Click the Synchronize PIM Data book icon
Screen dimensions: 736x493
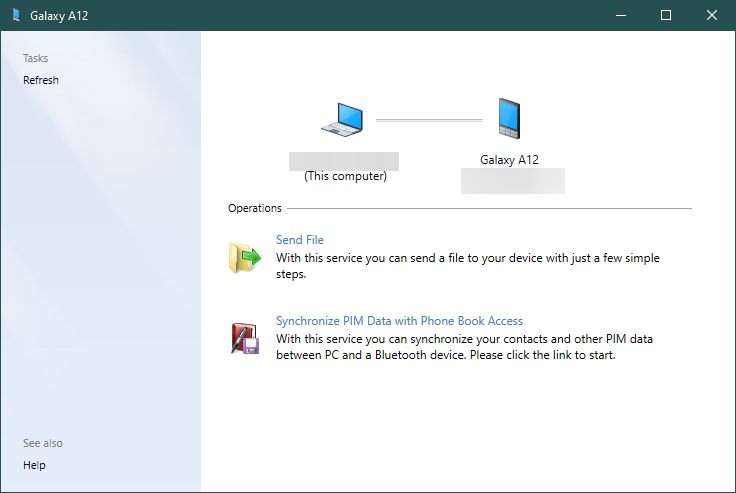[244, 339]
